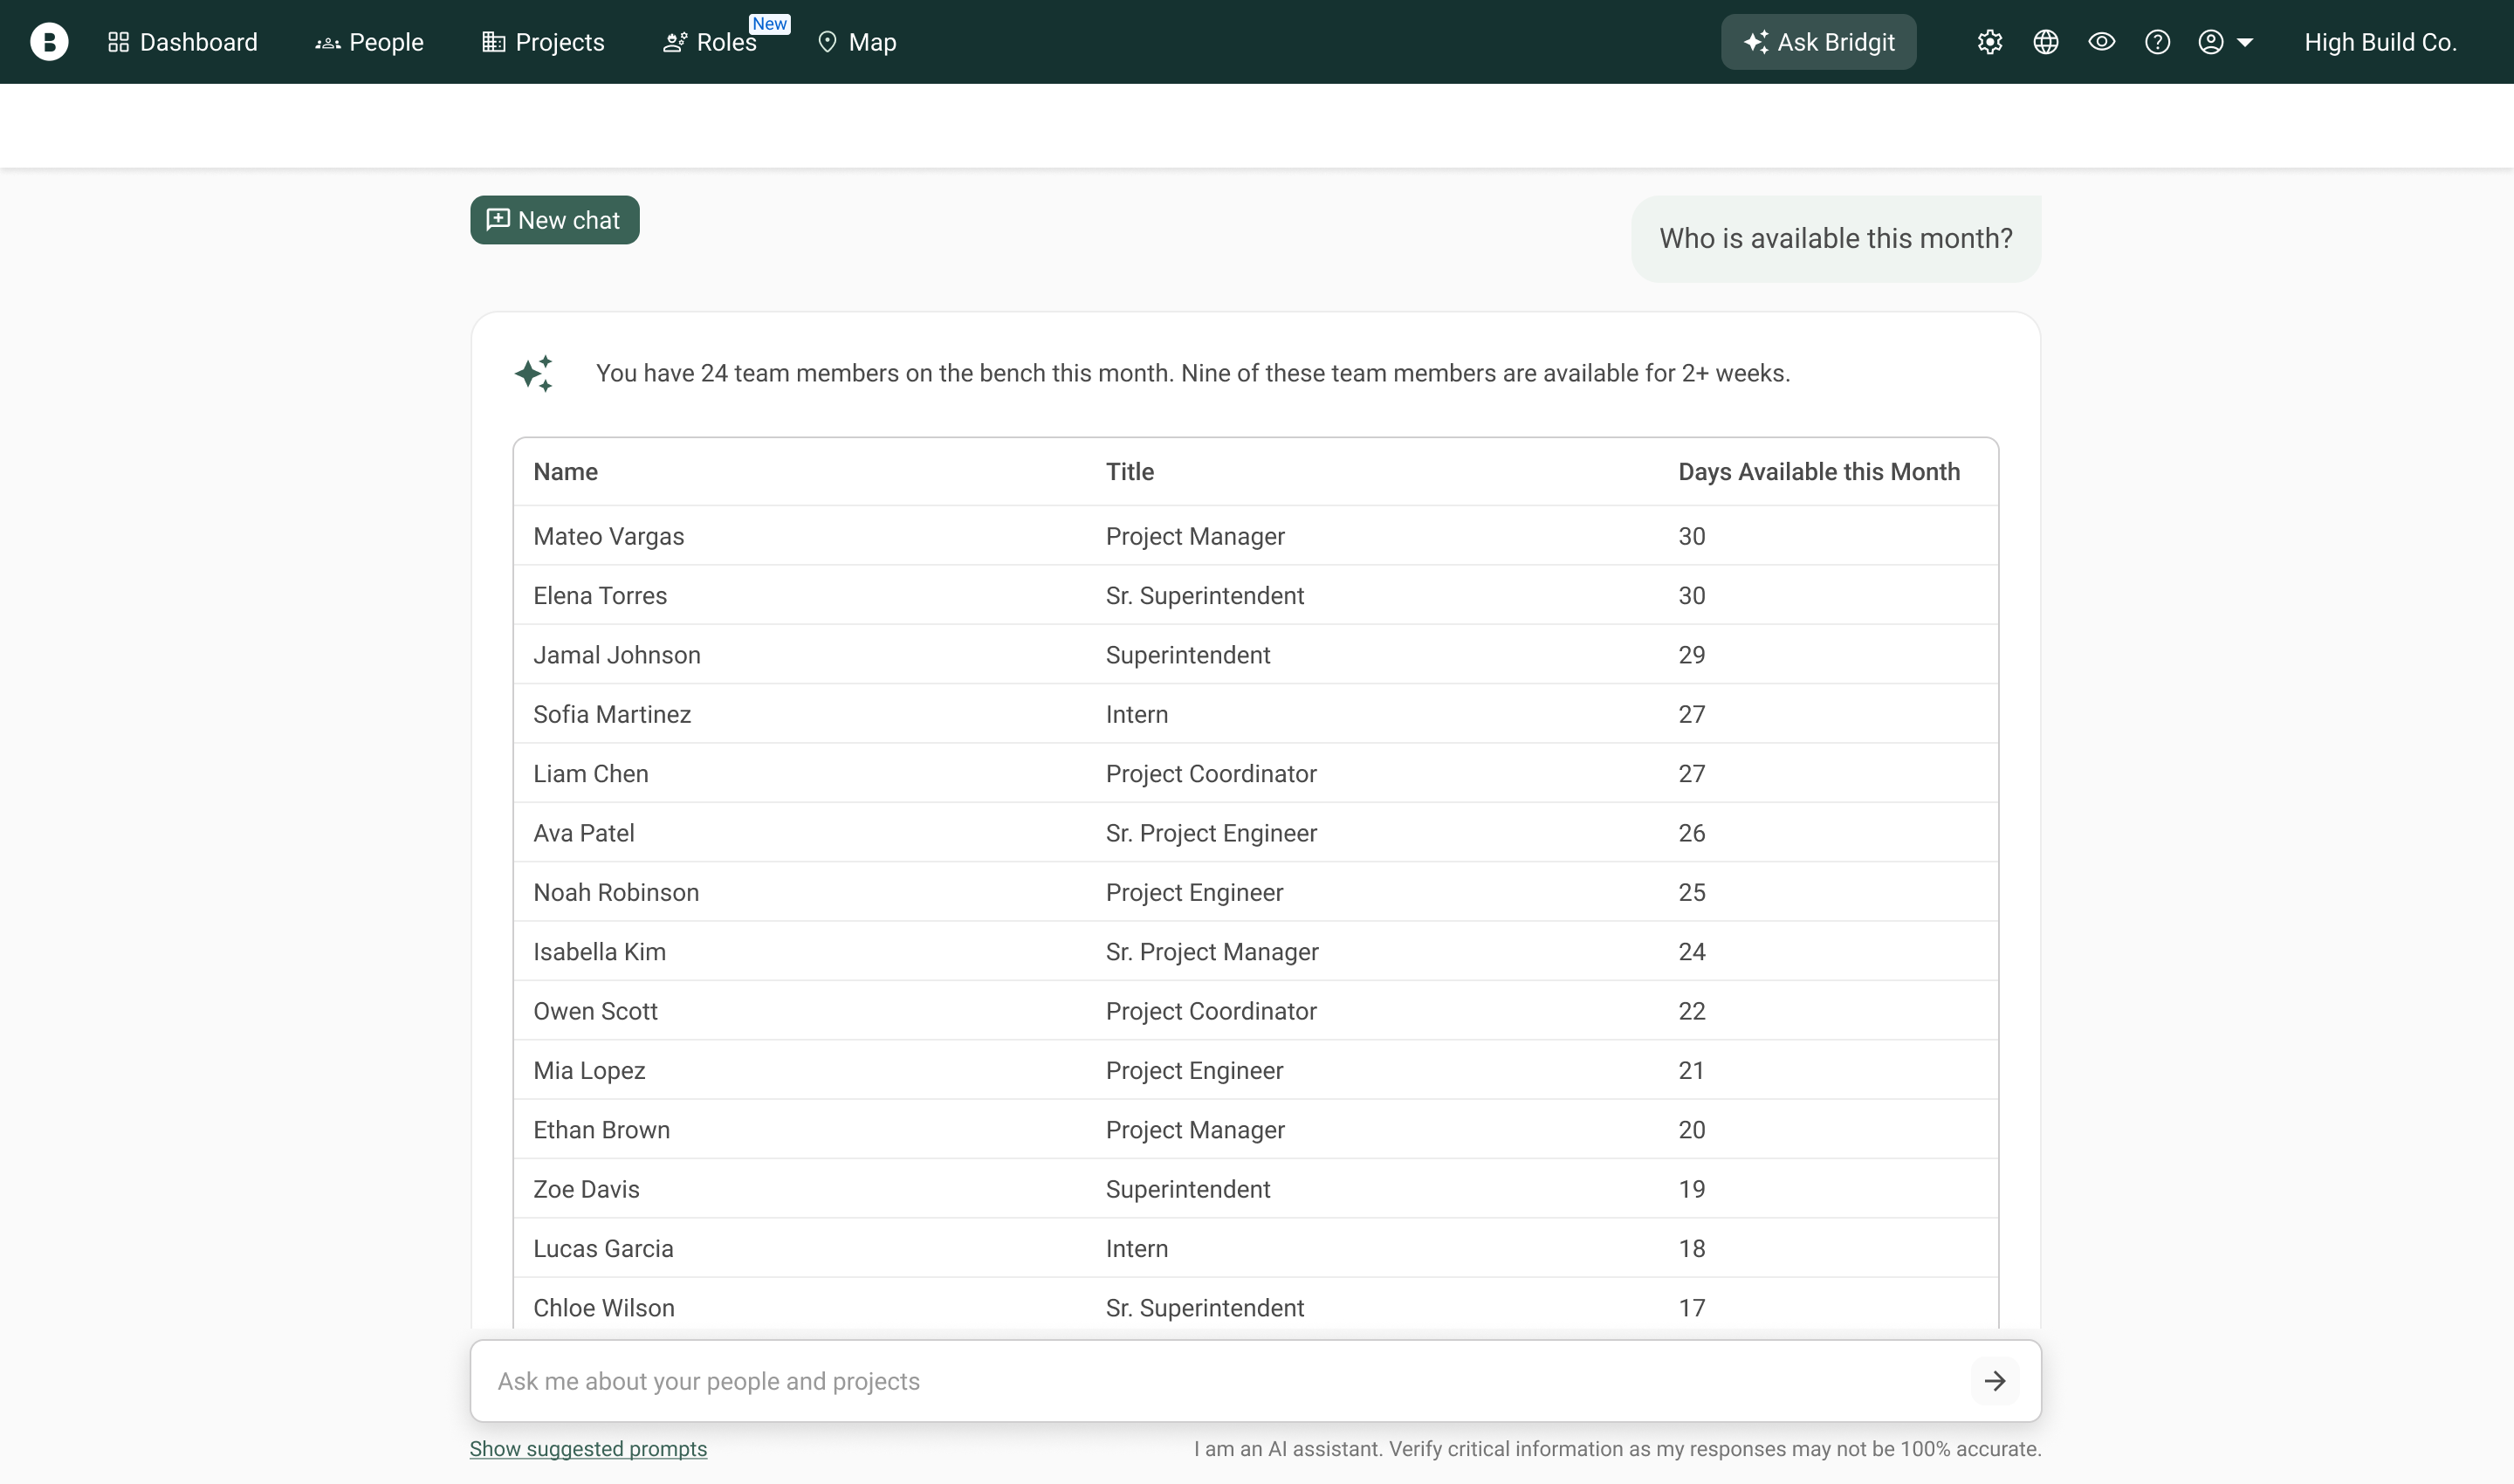The width and height of the screenshot is (2514, 1484).
Task: Click the New chat speech bubble icon
Action: 498,219
